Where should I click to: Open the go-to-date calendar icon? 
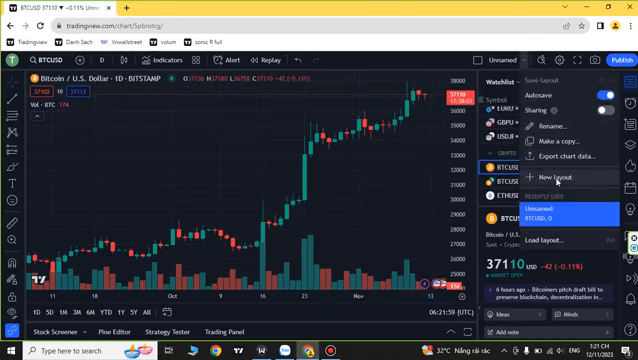[x=167, y=312]
